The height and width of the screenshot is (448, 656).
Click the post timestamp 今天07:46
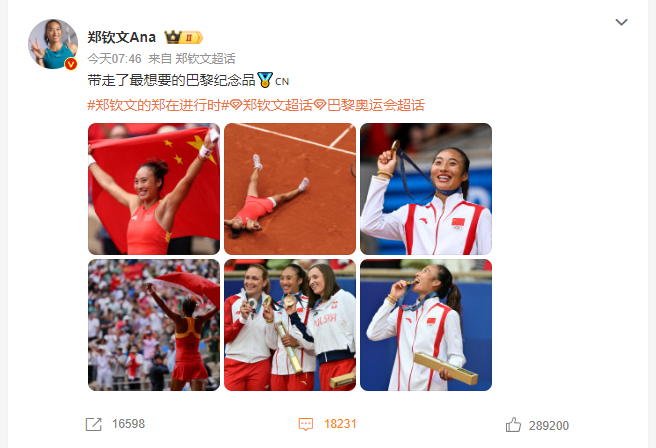(x=114, y=59)
